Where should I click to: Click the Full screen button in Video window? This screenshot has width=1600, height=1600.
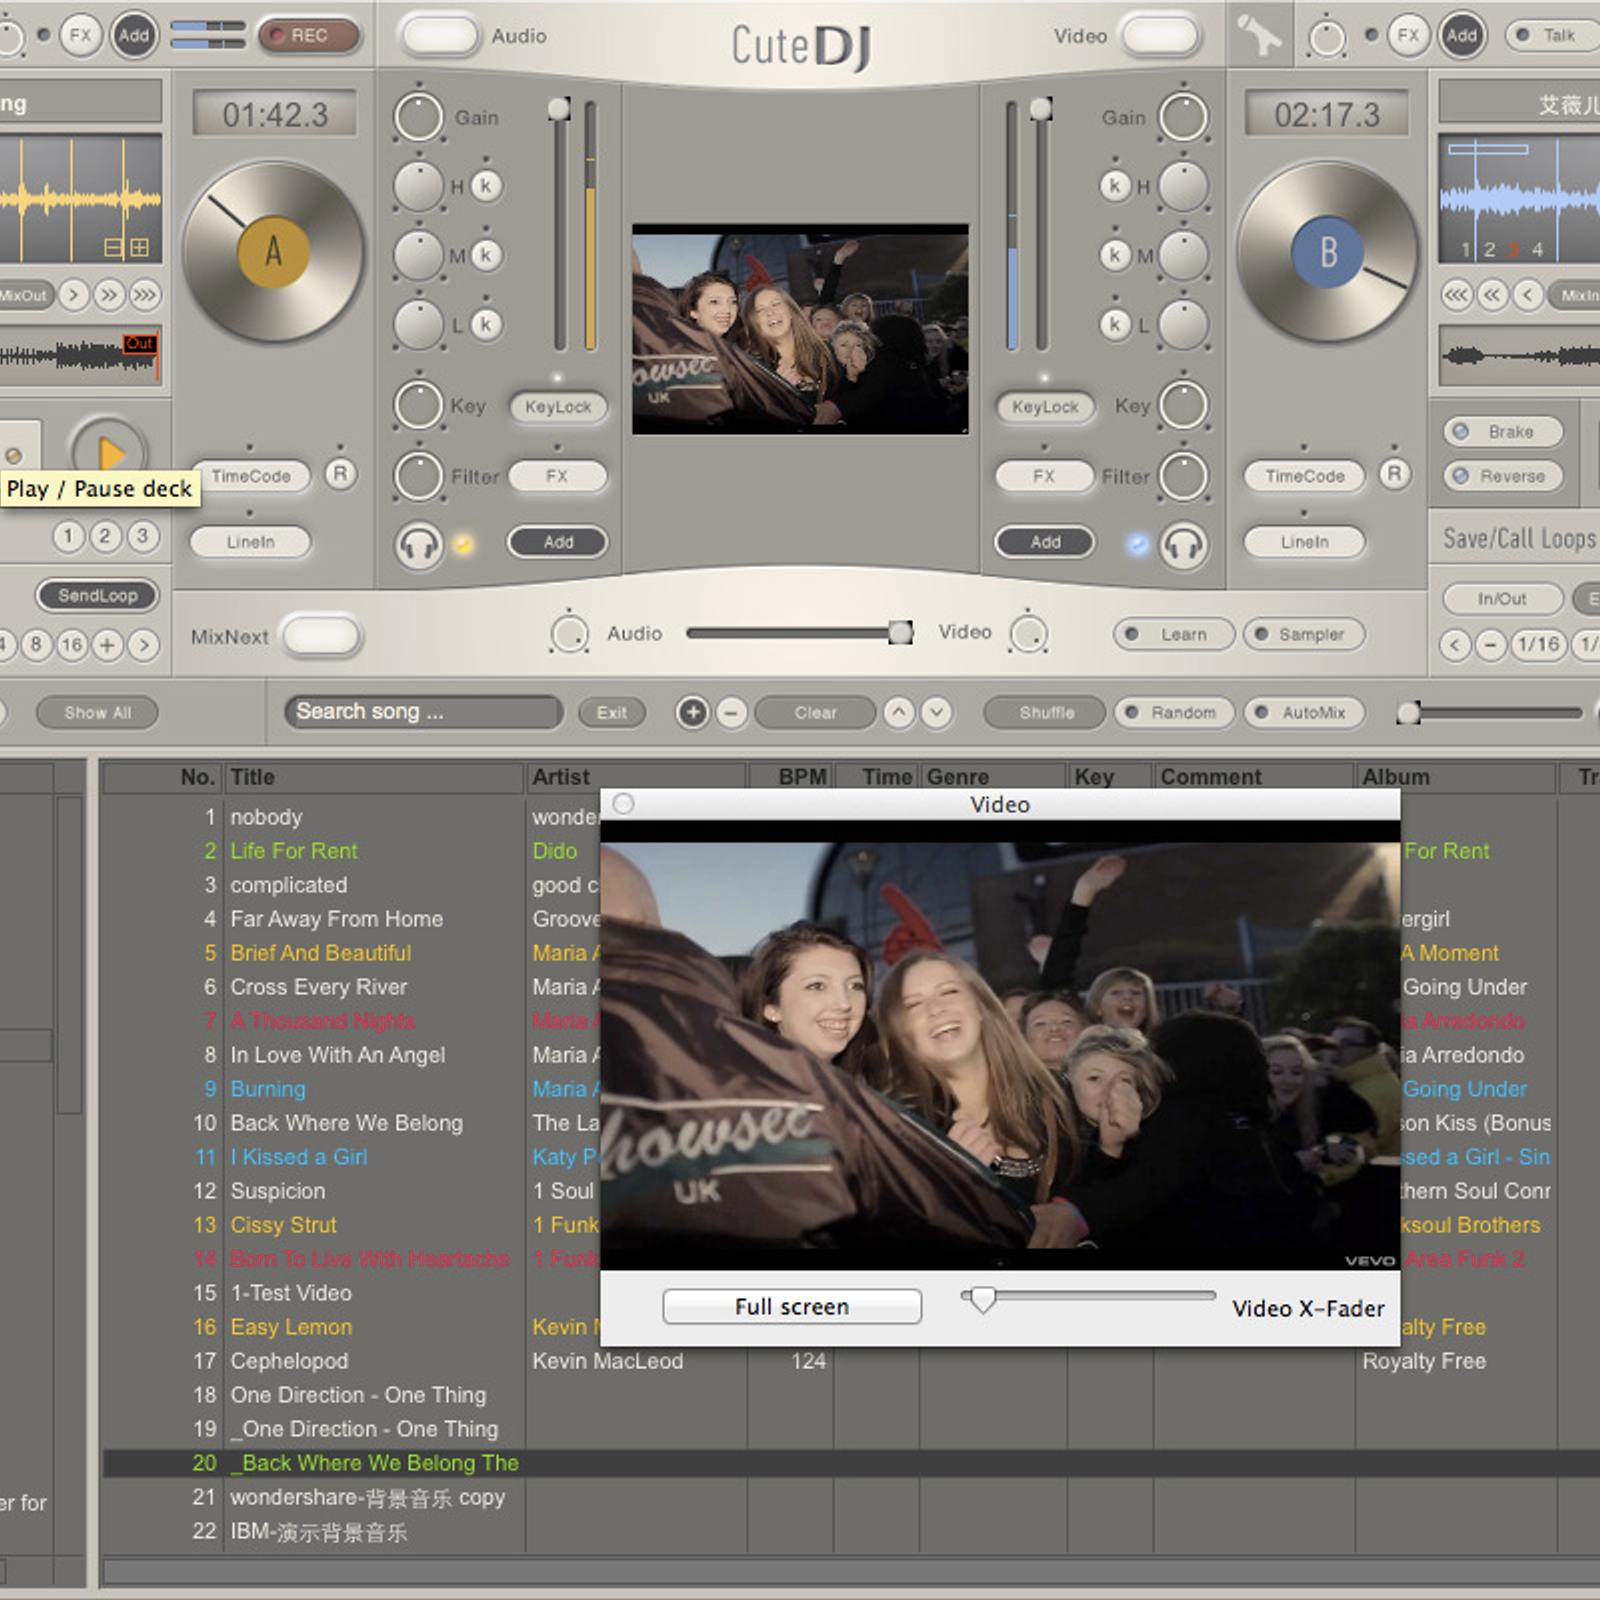(792, 1307)
